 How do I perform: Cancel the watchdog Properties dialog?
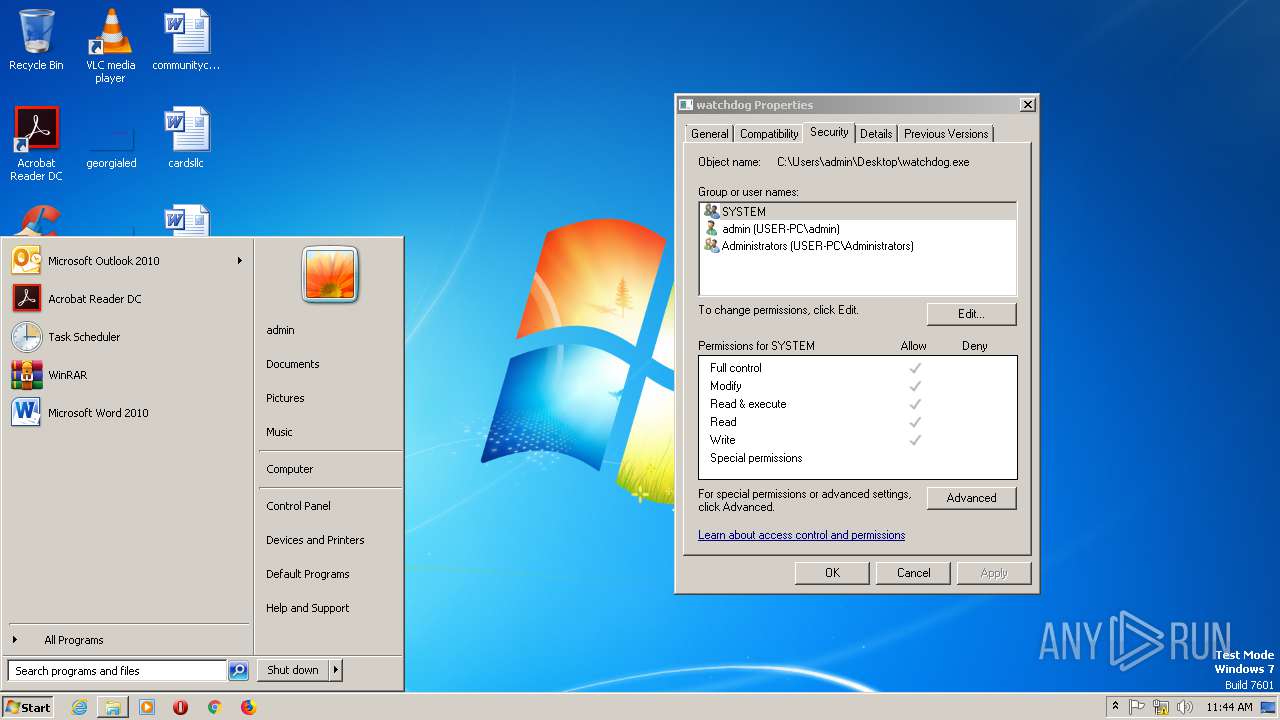point(913,573)
